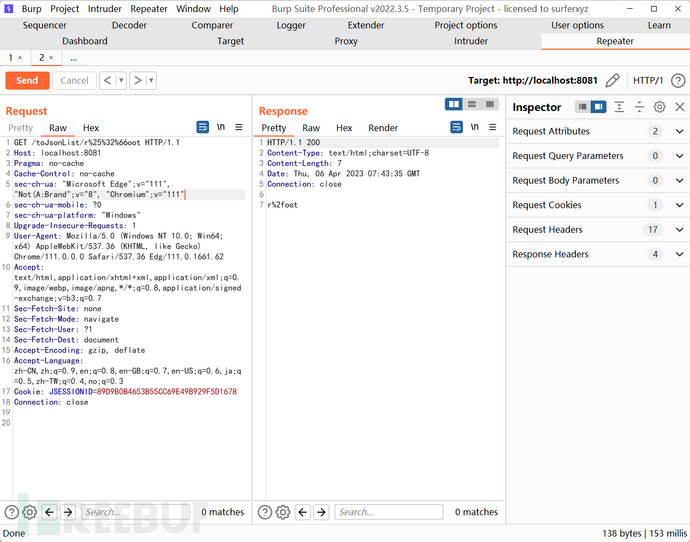Open the Sequencer tab

point(44,25)
